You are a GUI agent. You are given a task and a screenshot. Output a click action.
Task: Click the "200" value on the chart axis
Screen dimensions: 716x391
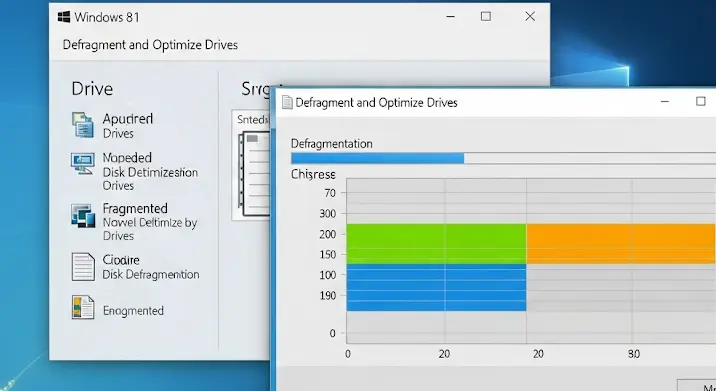click(x=327, y=234)
